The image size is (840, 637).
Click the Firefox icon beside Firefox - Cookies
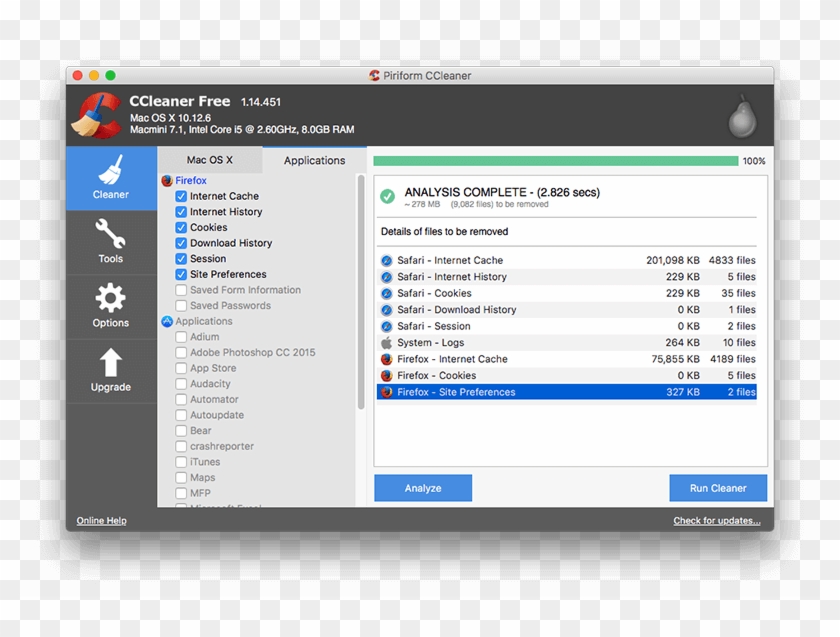[x=386, y=375]
